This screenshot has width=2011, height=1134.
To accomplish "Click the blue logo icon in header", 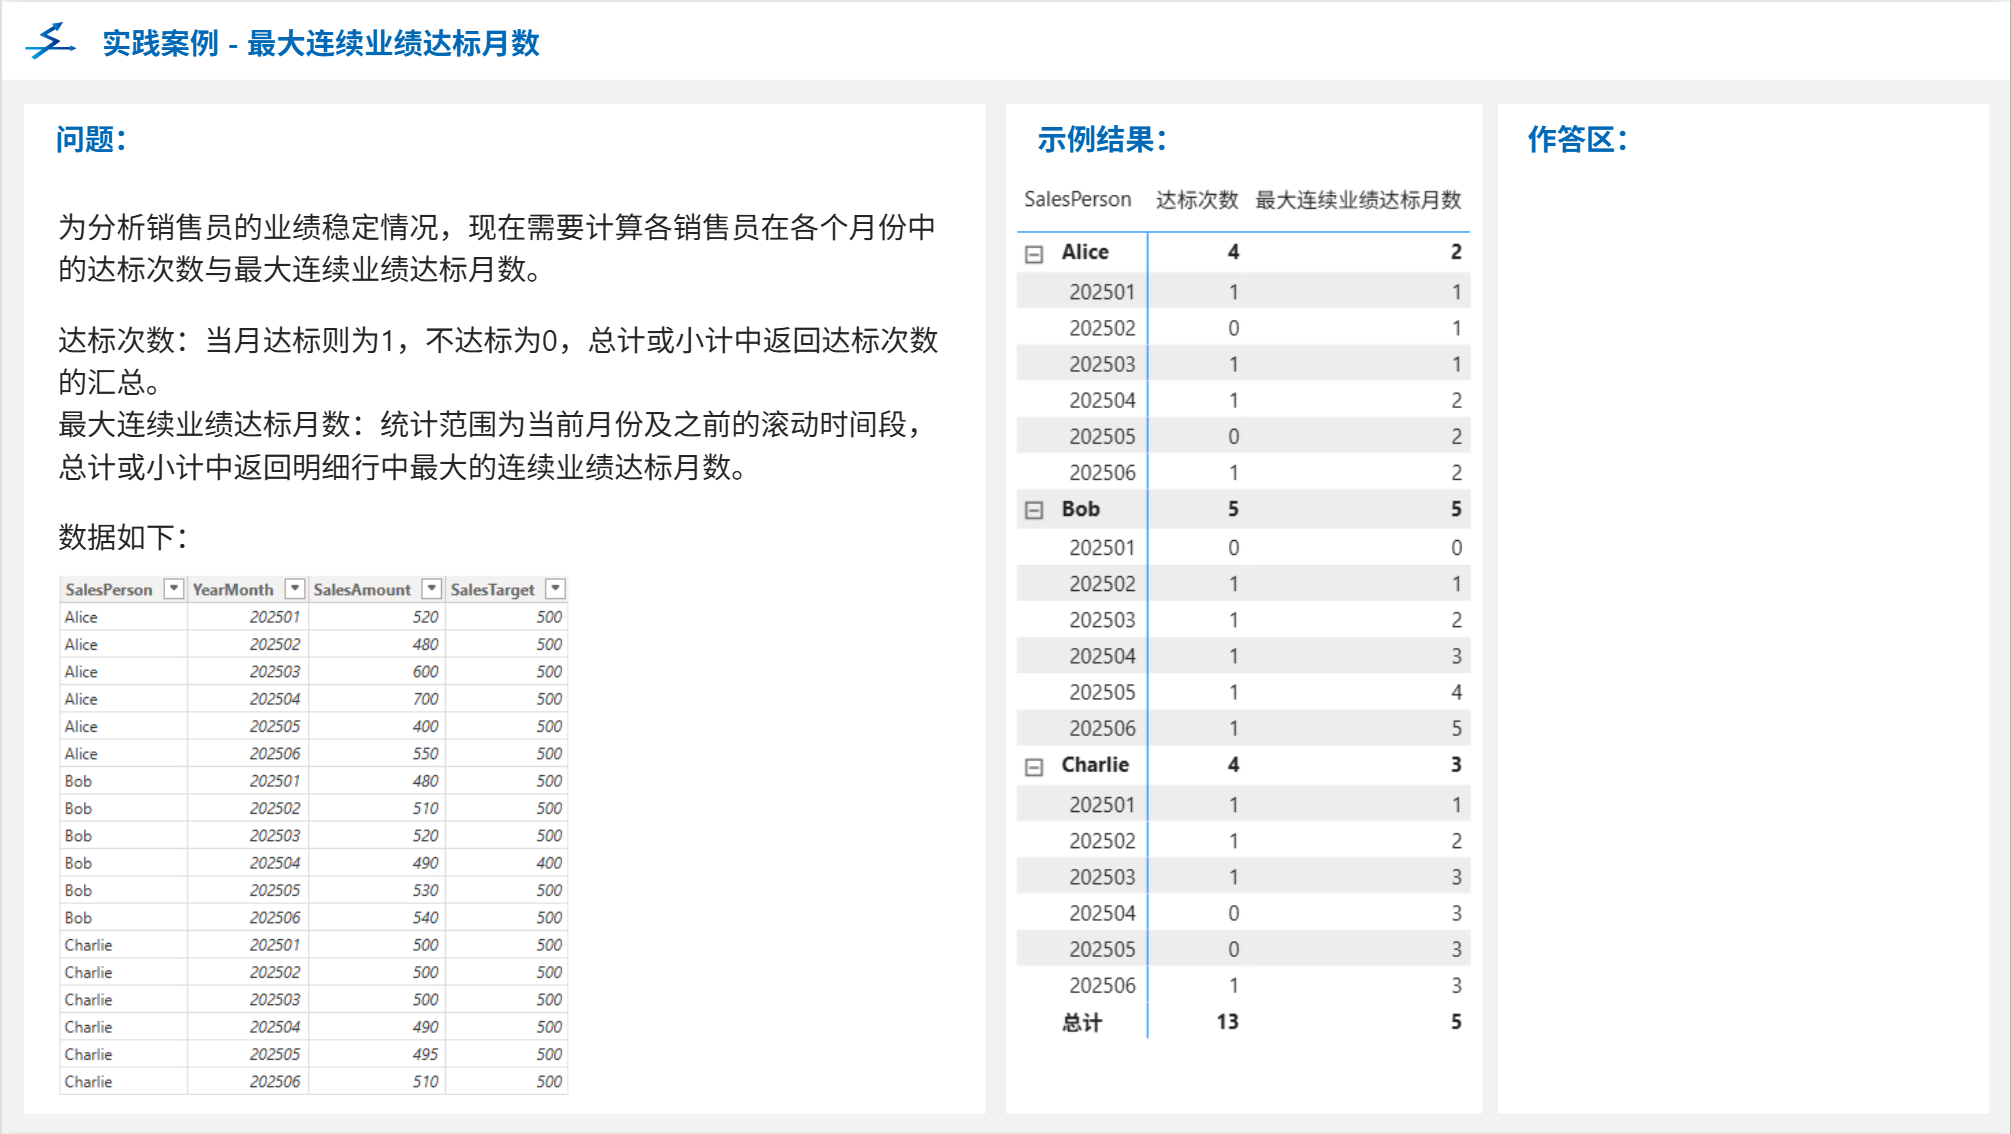I will 50,42.
